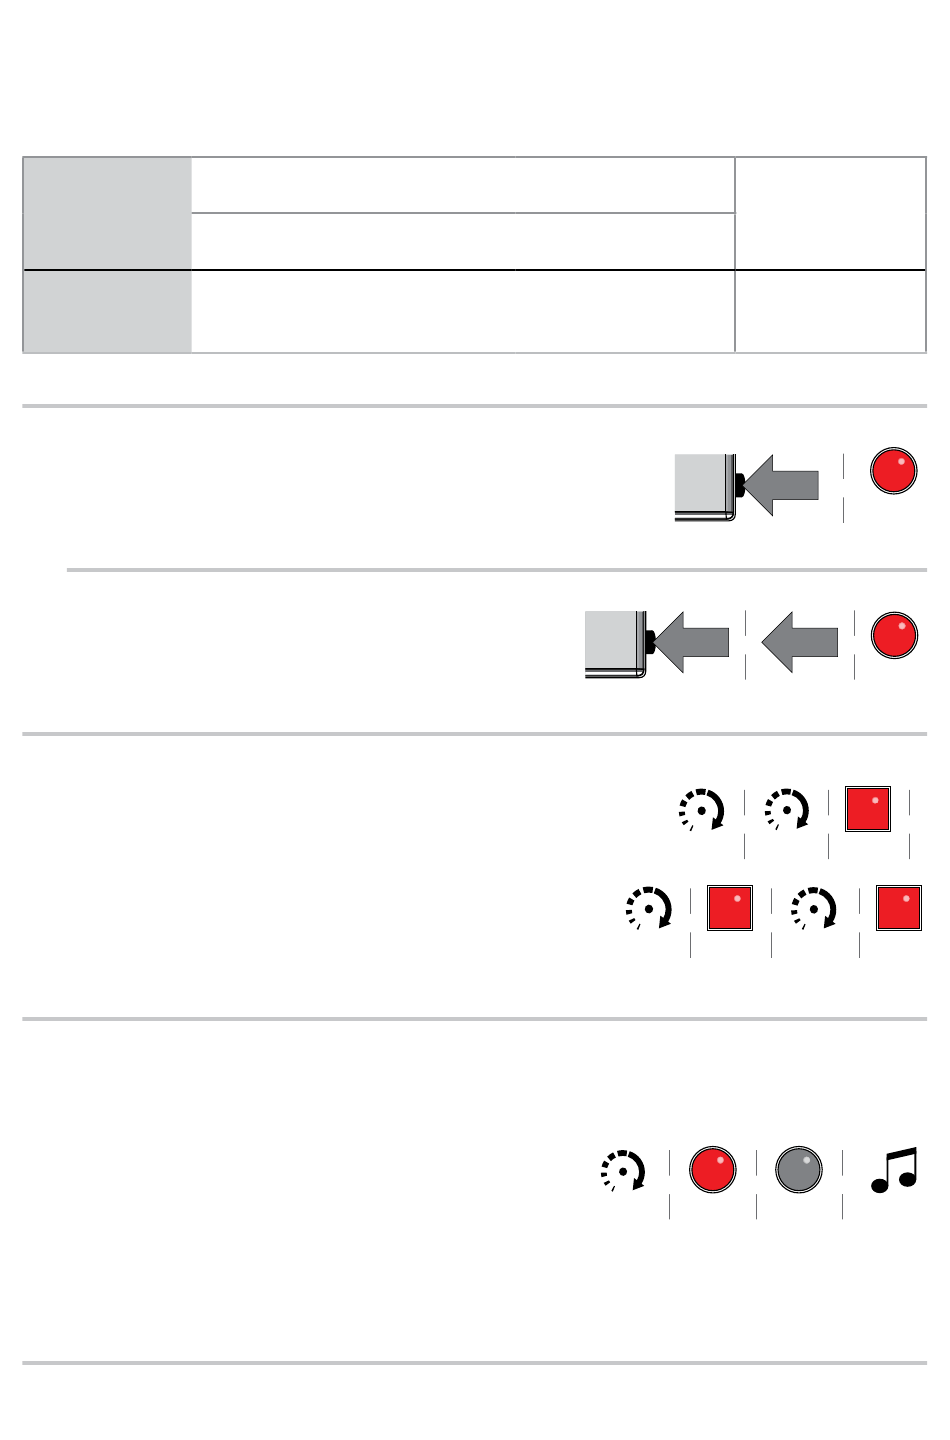950x1440 pixels.
Task: Toggle the red round LED beside gray LED
Action: 713,1170
